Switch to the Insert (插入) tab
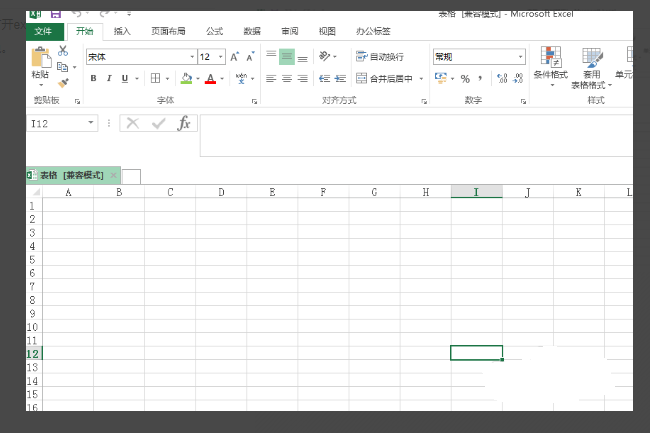The image size is (650, 433). pos(122,31)
